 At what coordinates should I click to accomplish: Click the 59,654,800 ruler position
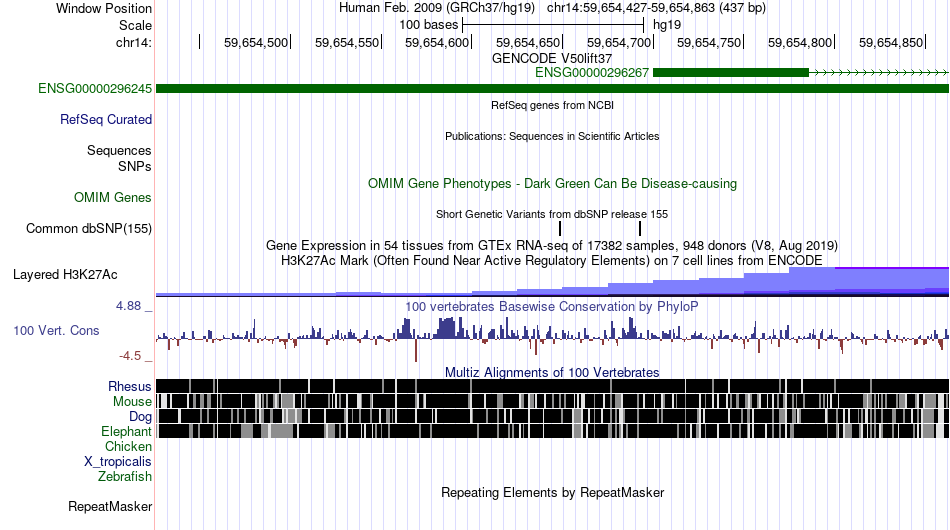800,42
